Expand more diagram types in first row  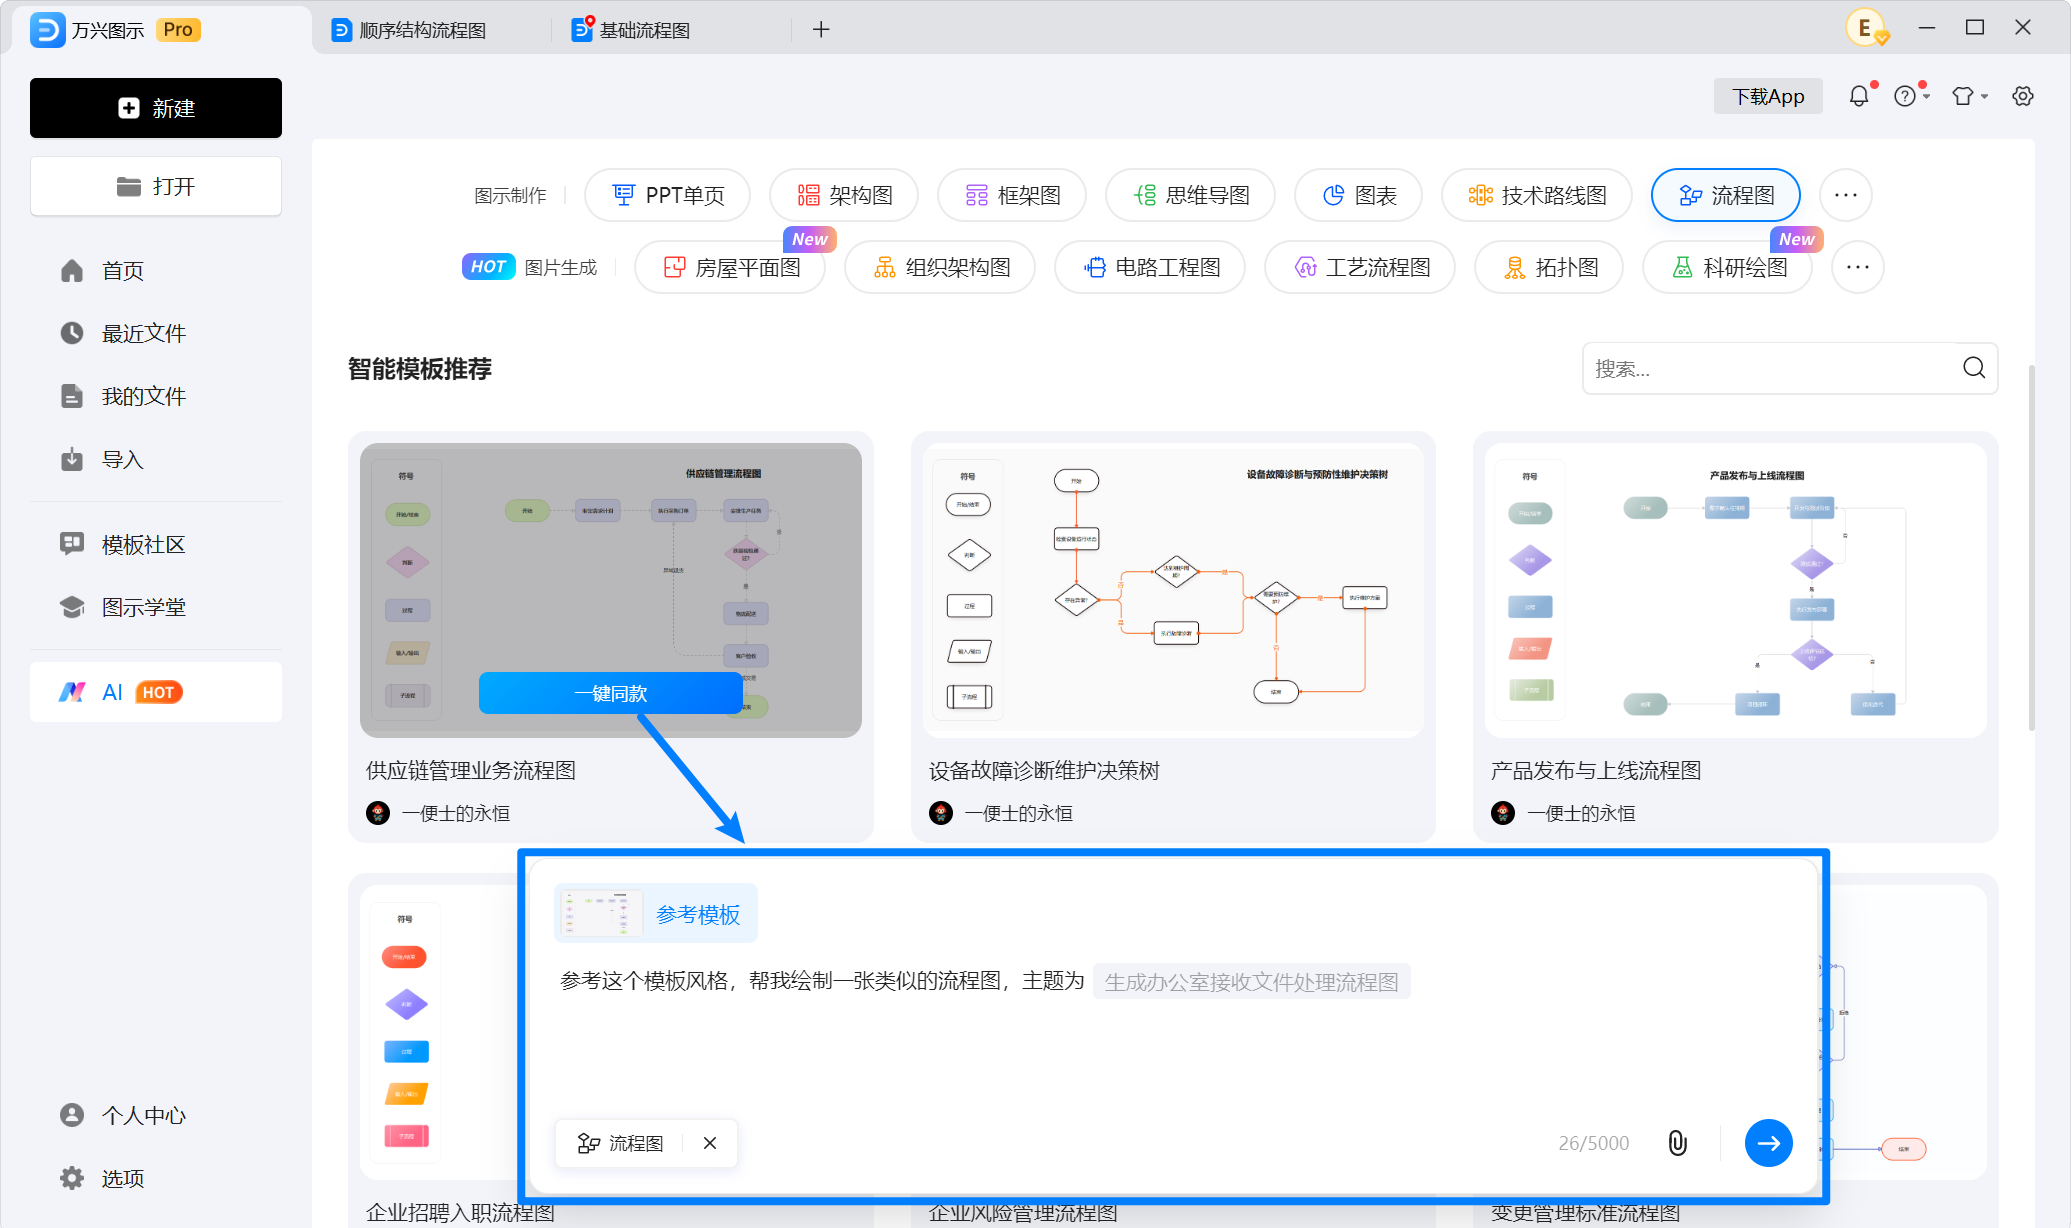coord(1846,195)
